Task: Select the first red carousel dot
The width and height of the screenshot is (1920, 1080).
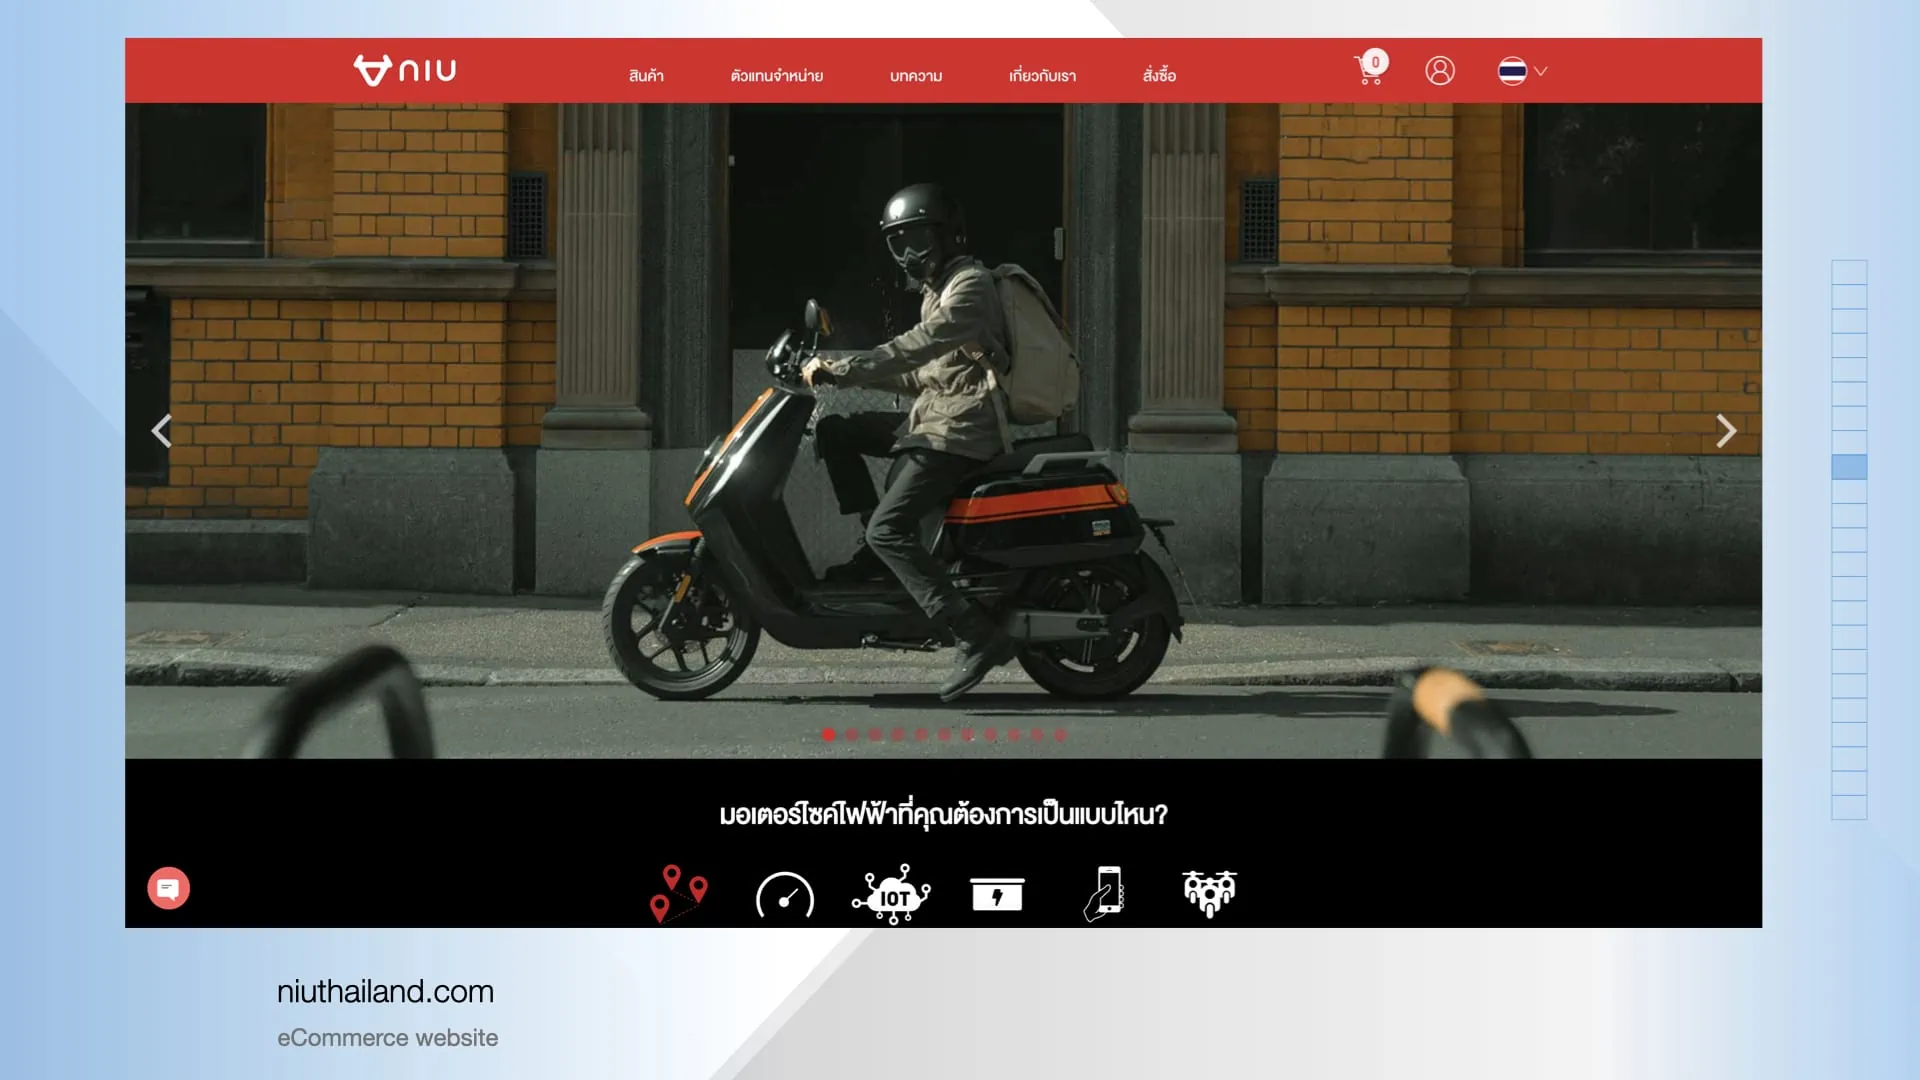Action: (828, 735)
